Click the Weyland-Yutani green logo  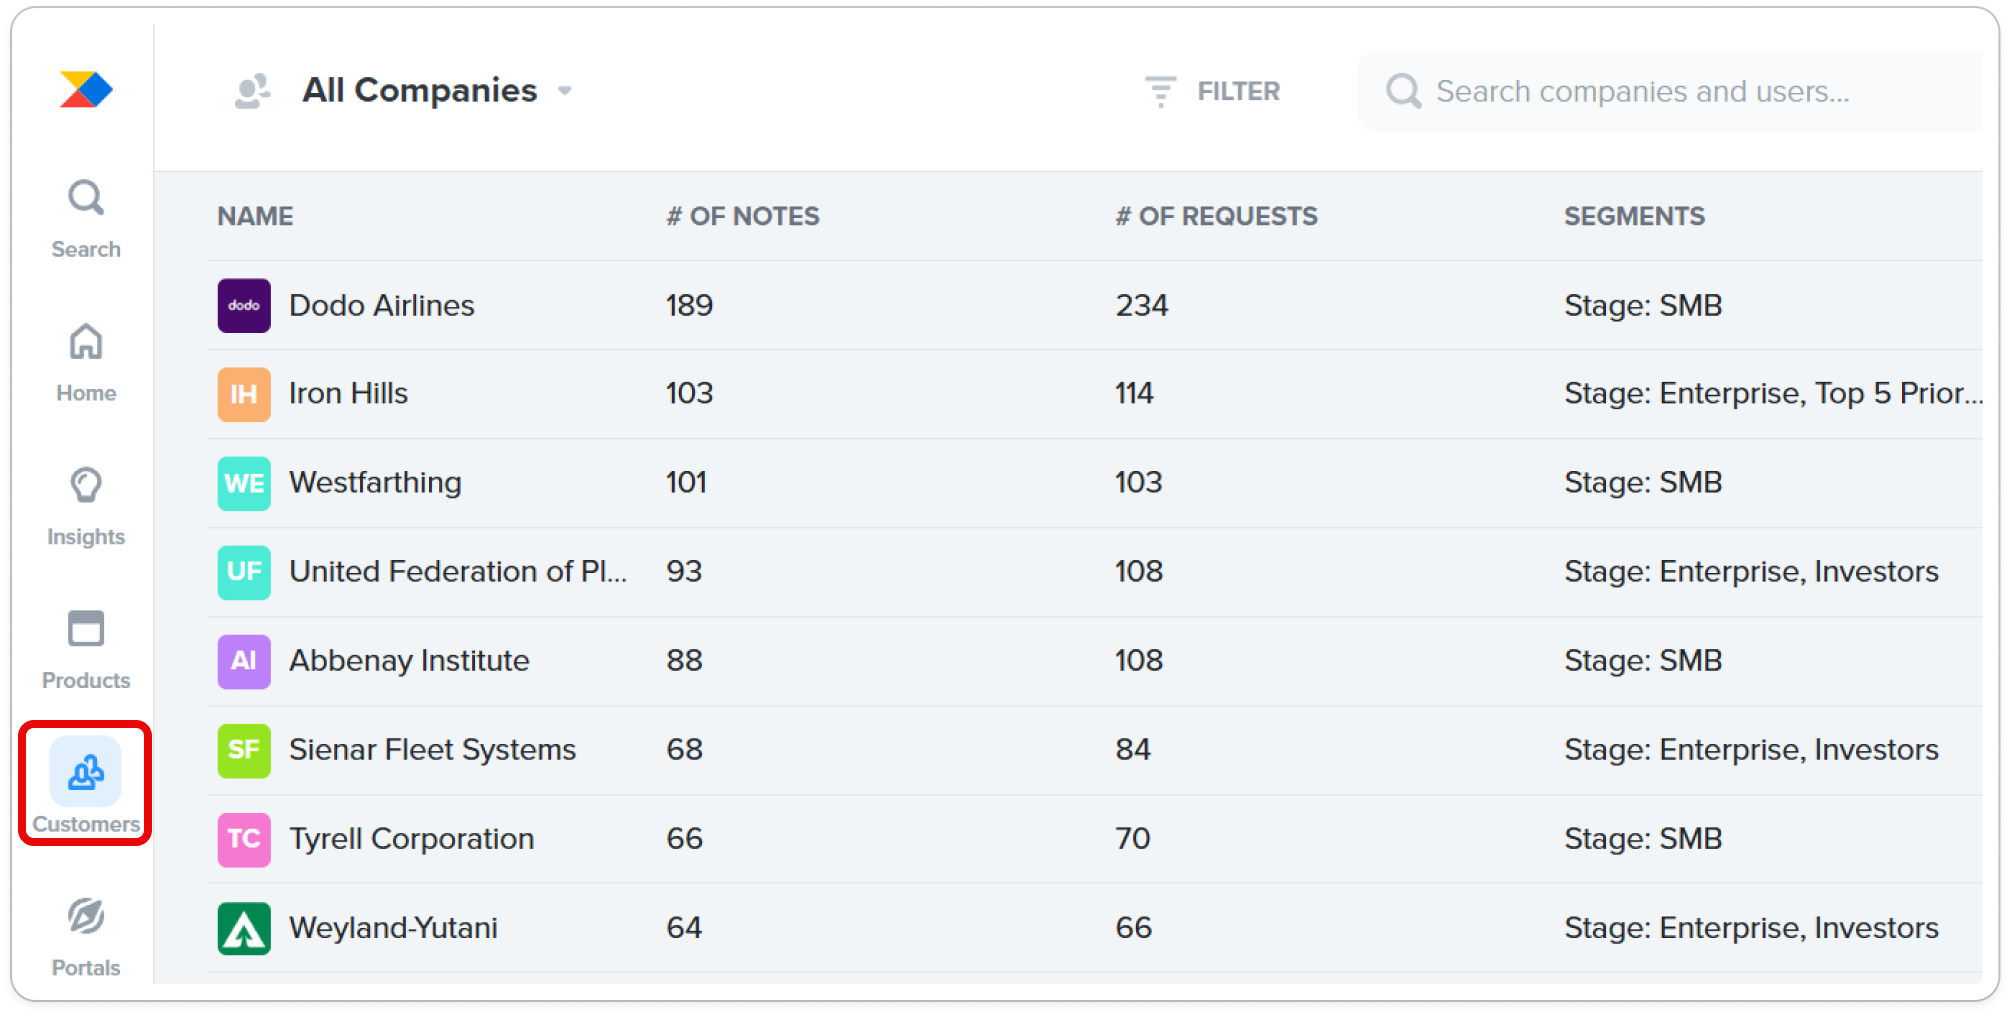pyautogui.click(x=244, y=928)
